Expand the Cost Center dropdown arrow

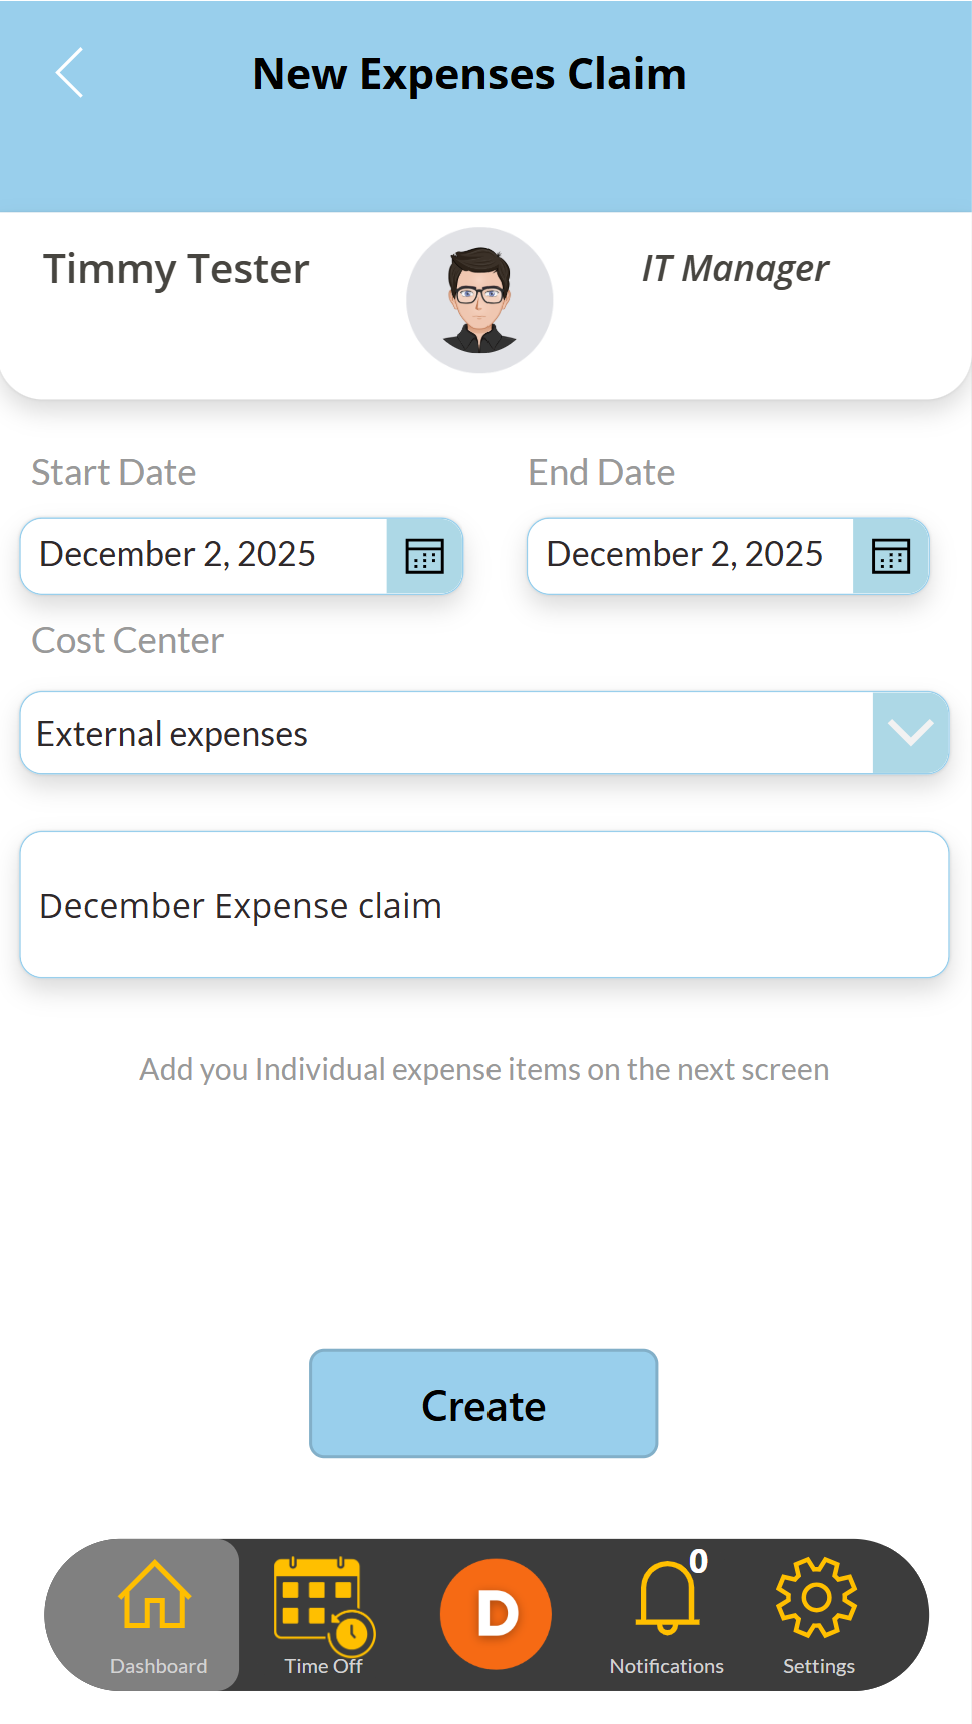pos(910,733)
